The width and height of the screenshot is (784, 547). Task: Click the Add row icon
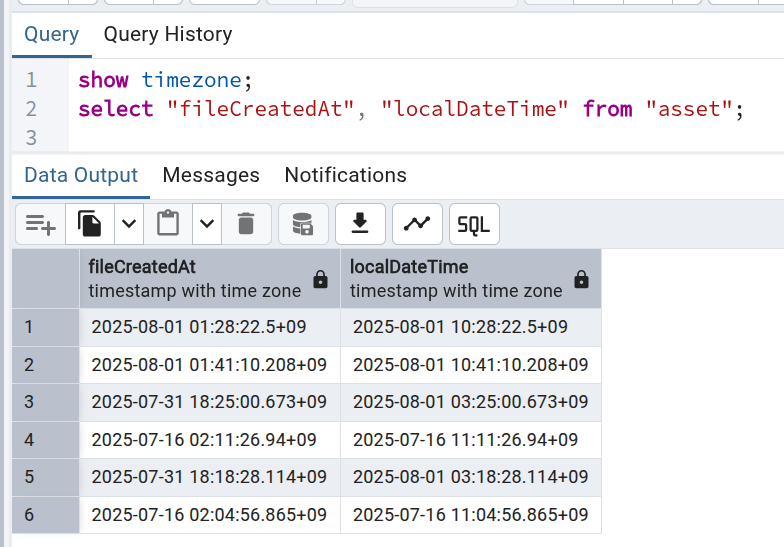pos(40,225)
